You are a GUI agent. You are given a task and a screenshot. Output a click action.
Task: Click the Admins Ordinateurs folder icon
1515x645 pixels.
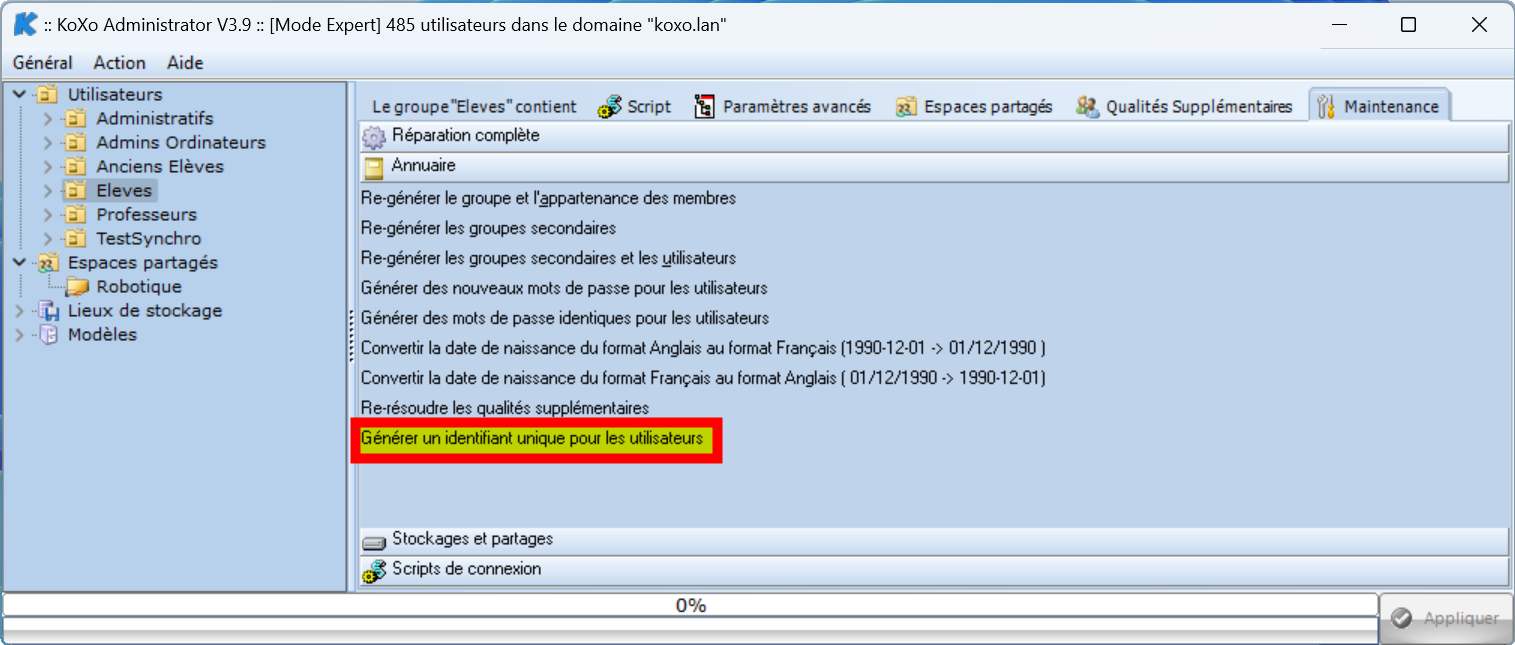tap(76, 143)
